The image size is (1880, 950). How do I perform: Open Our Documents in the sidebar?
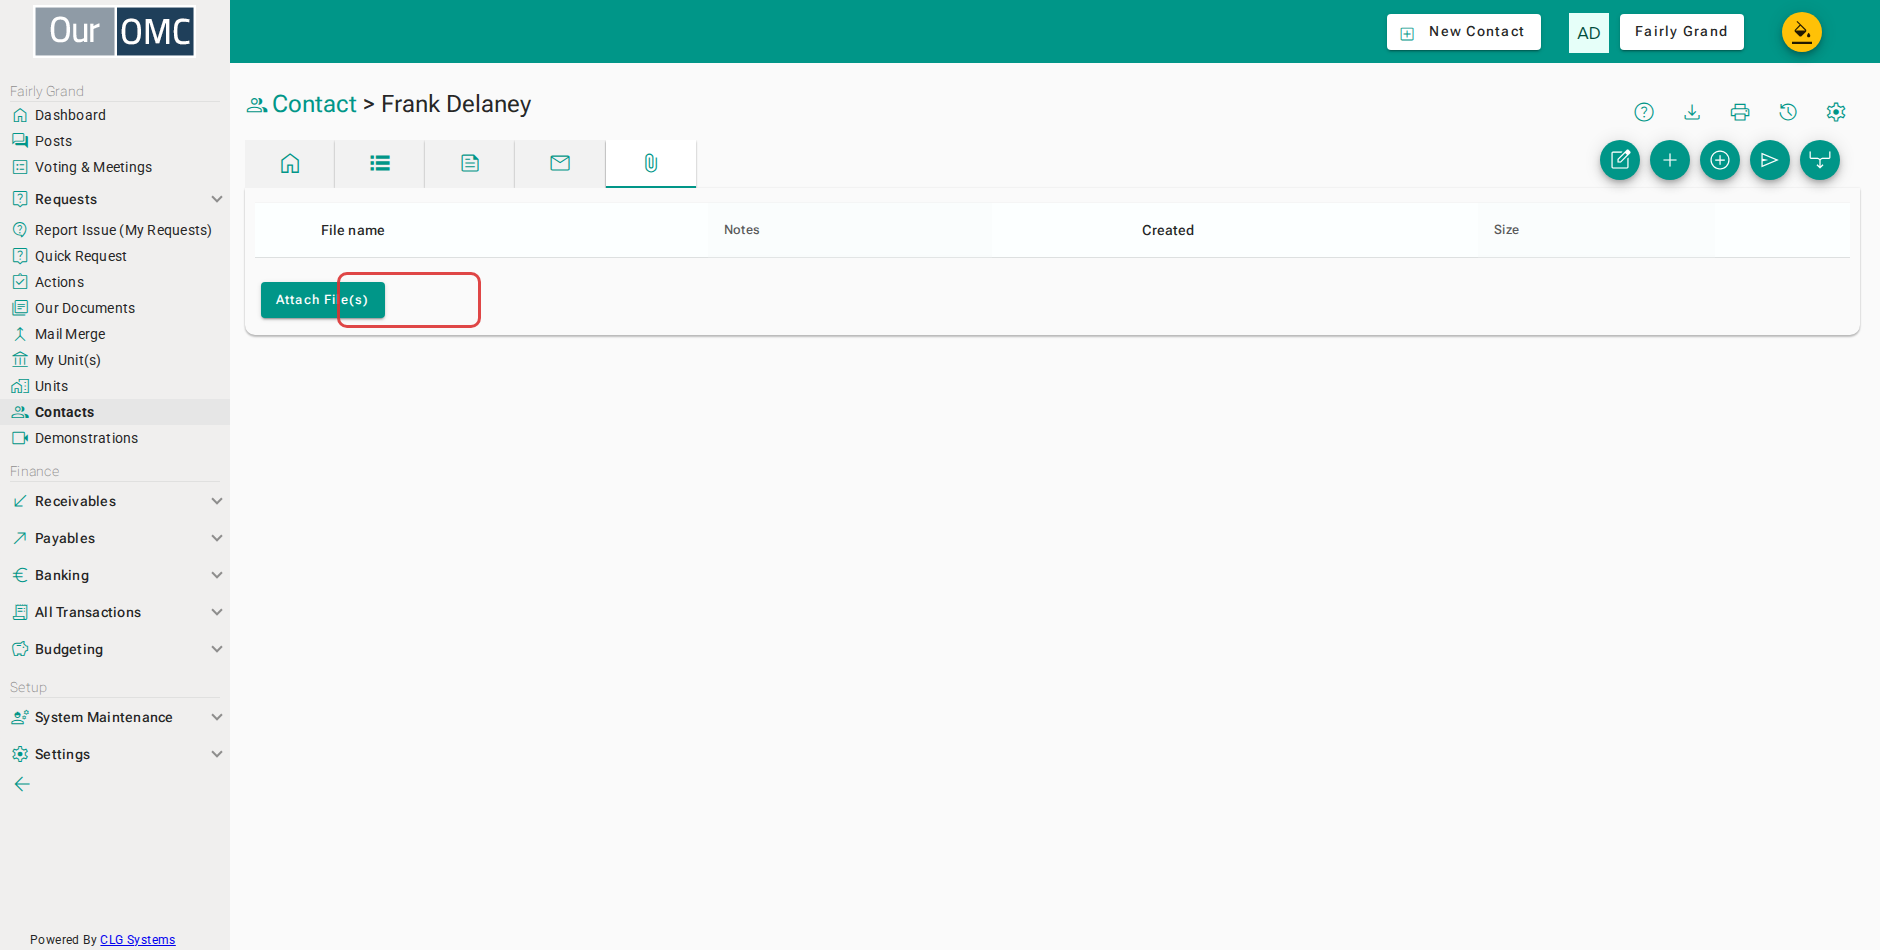coord(85,308)
